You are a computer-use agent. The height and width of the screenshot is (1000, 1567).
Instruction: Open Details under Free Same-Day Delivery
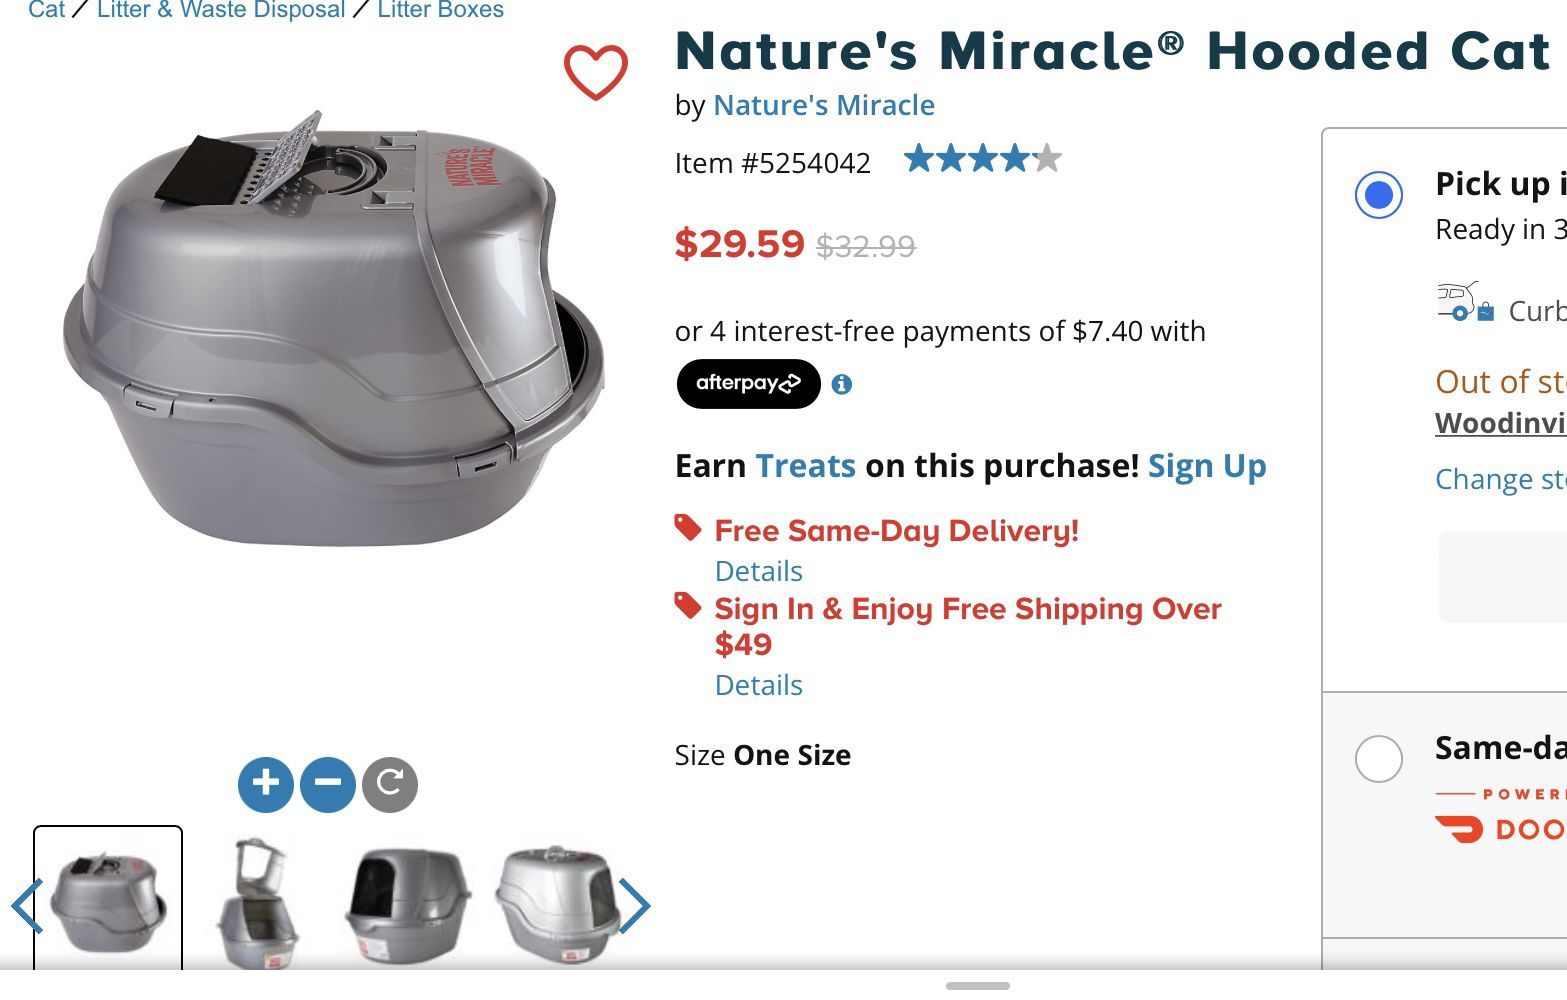click(759, 571)
